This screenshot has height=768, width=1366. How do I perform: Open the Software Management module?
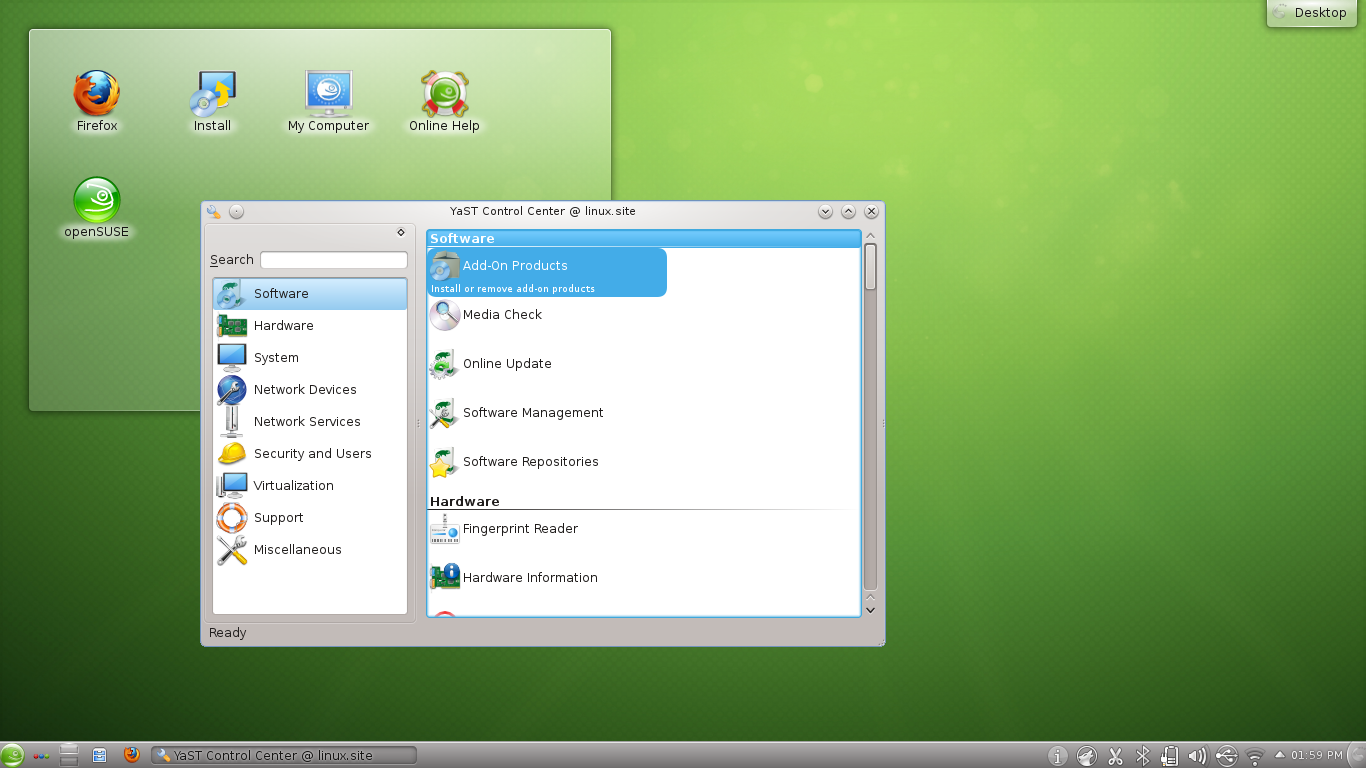pyautogui.click(x=517, y=413)
